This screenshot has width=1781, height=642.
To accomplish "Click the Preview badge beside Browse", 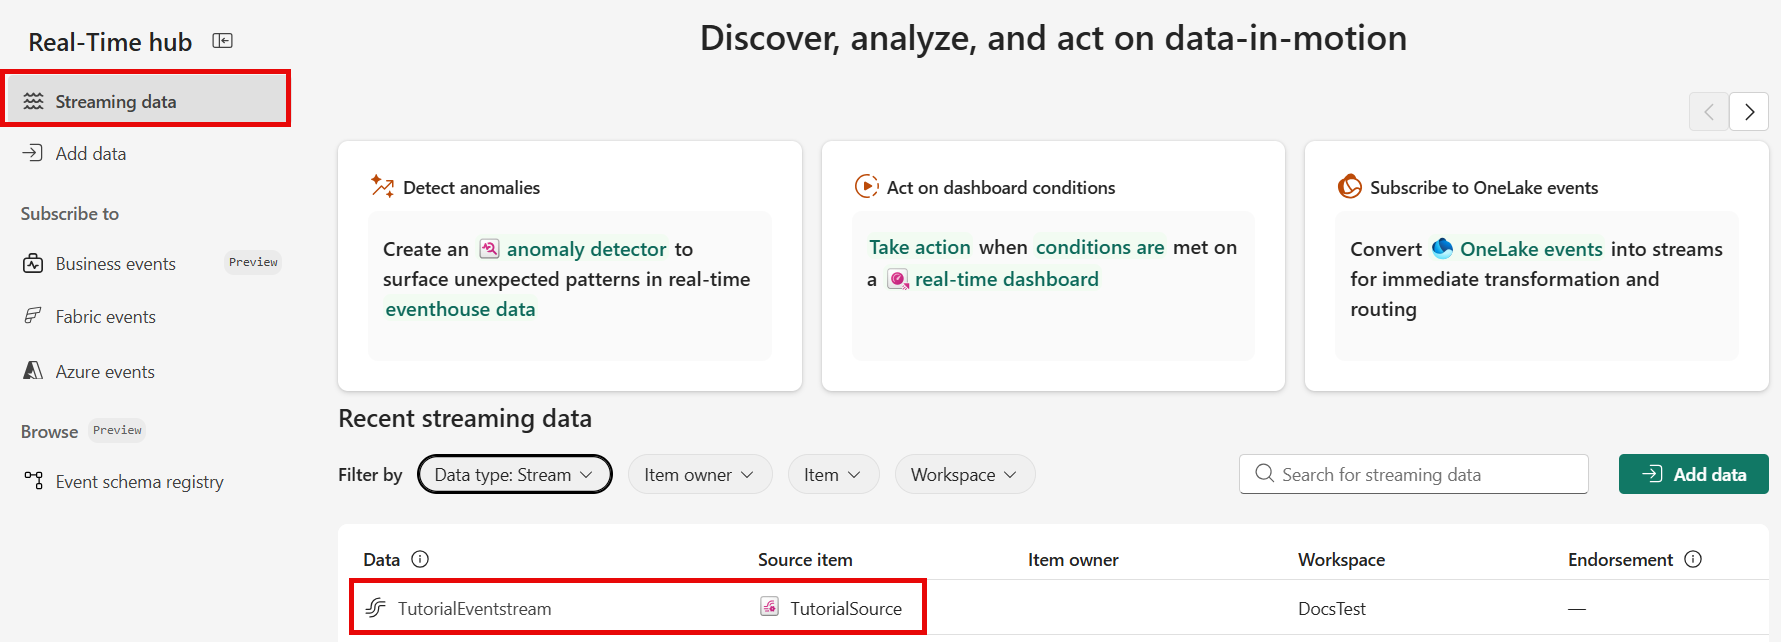I will pyautogui.click(x=117, y=430).
